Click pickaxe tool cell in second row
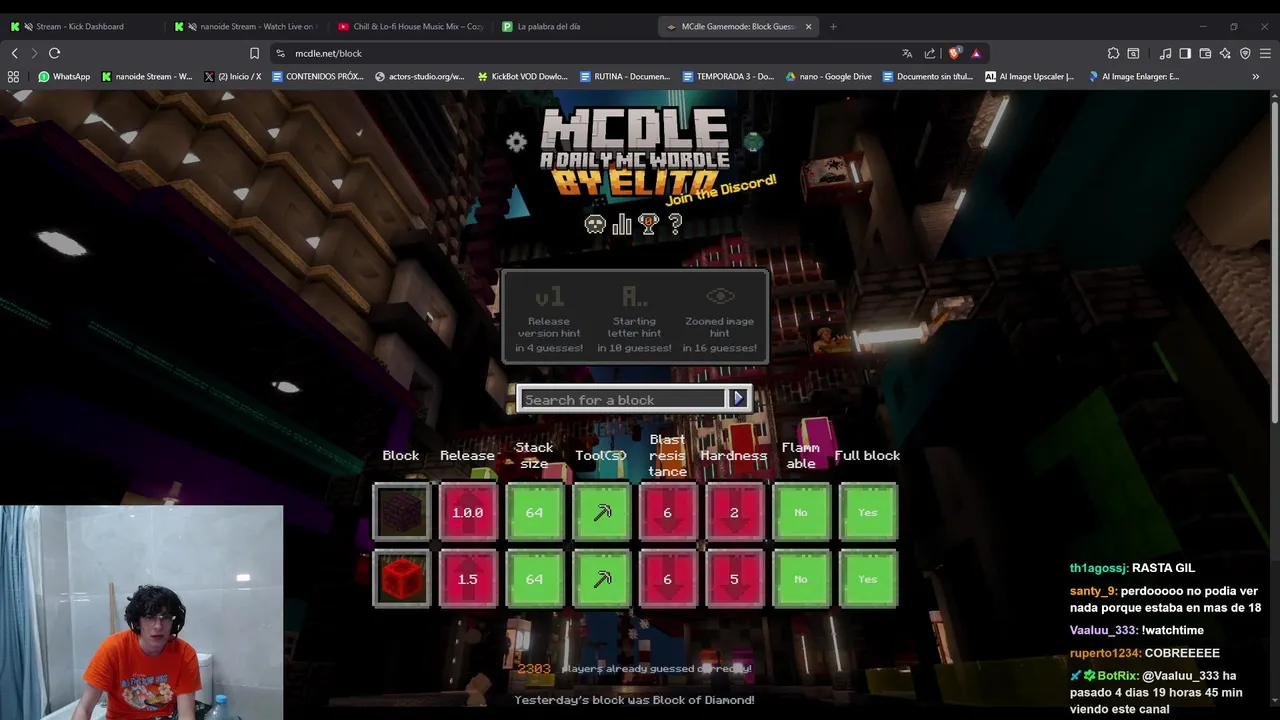This screenshot has height=720, width=1280. pyautogui.click(x=601, y=579)
